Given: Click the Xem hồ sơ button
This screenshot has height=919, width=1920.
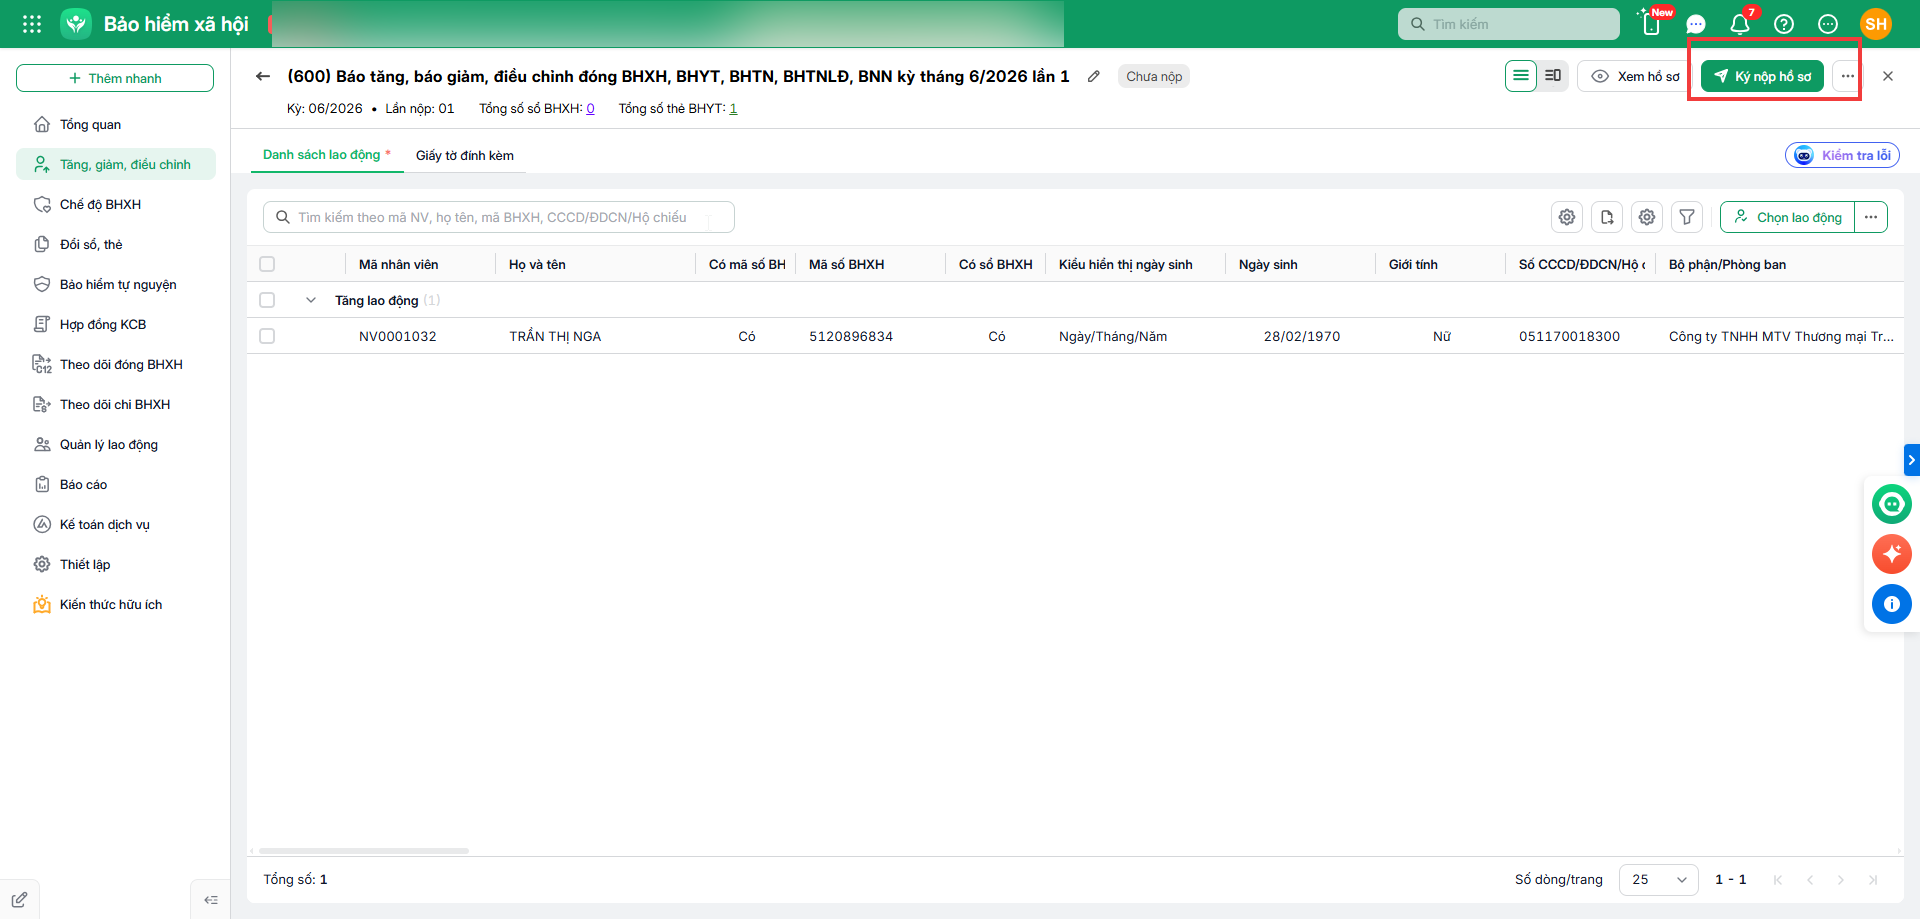Looking at the screenshot, I should pyautogui.click(x=1636, y=76).
